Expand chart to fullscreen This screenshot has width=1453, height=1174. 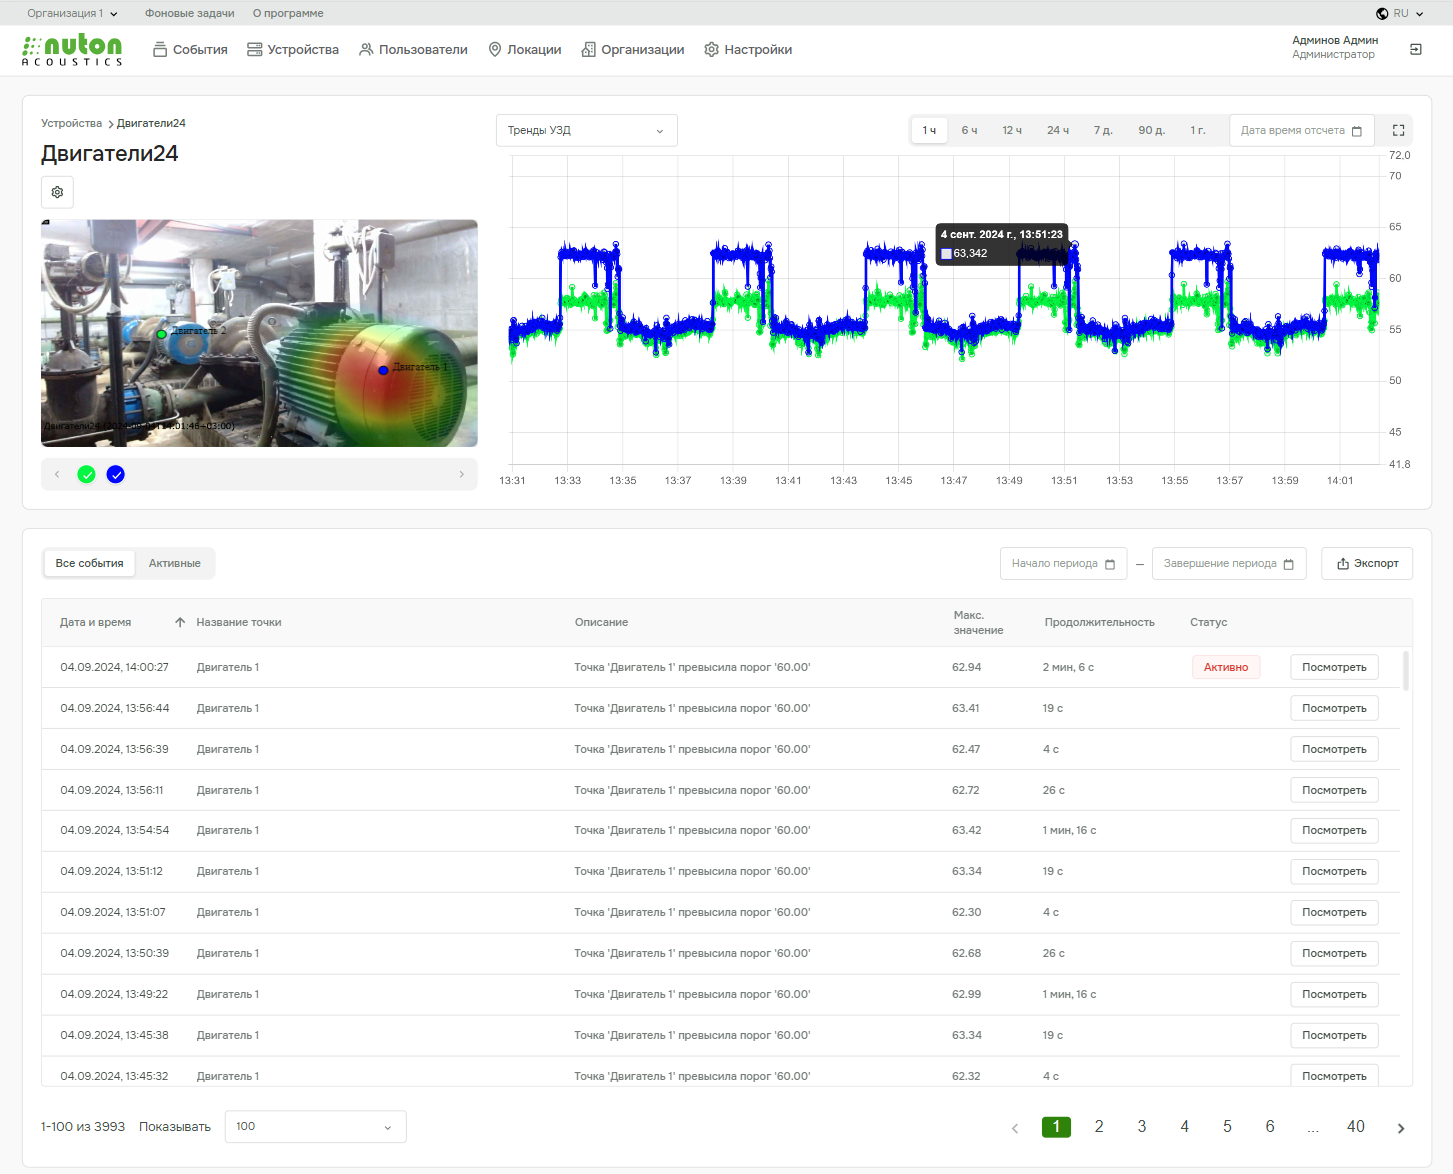(x=1398, y=130)
